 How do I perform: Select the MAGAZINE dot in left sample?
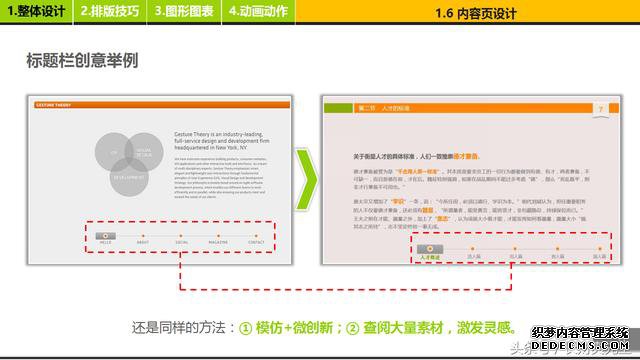[x=218, y=236]
